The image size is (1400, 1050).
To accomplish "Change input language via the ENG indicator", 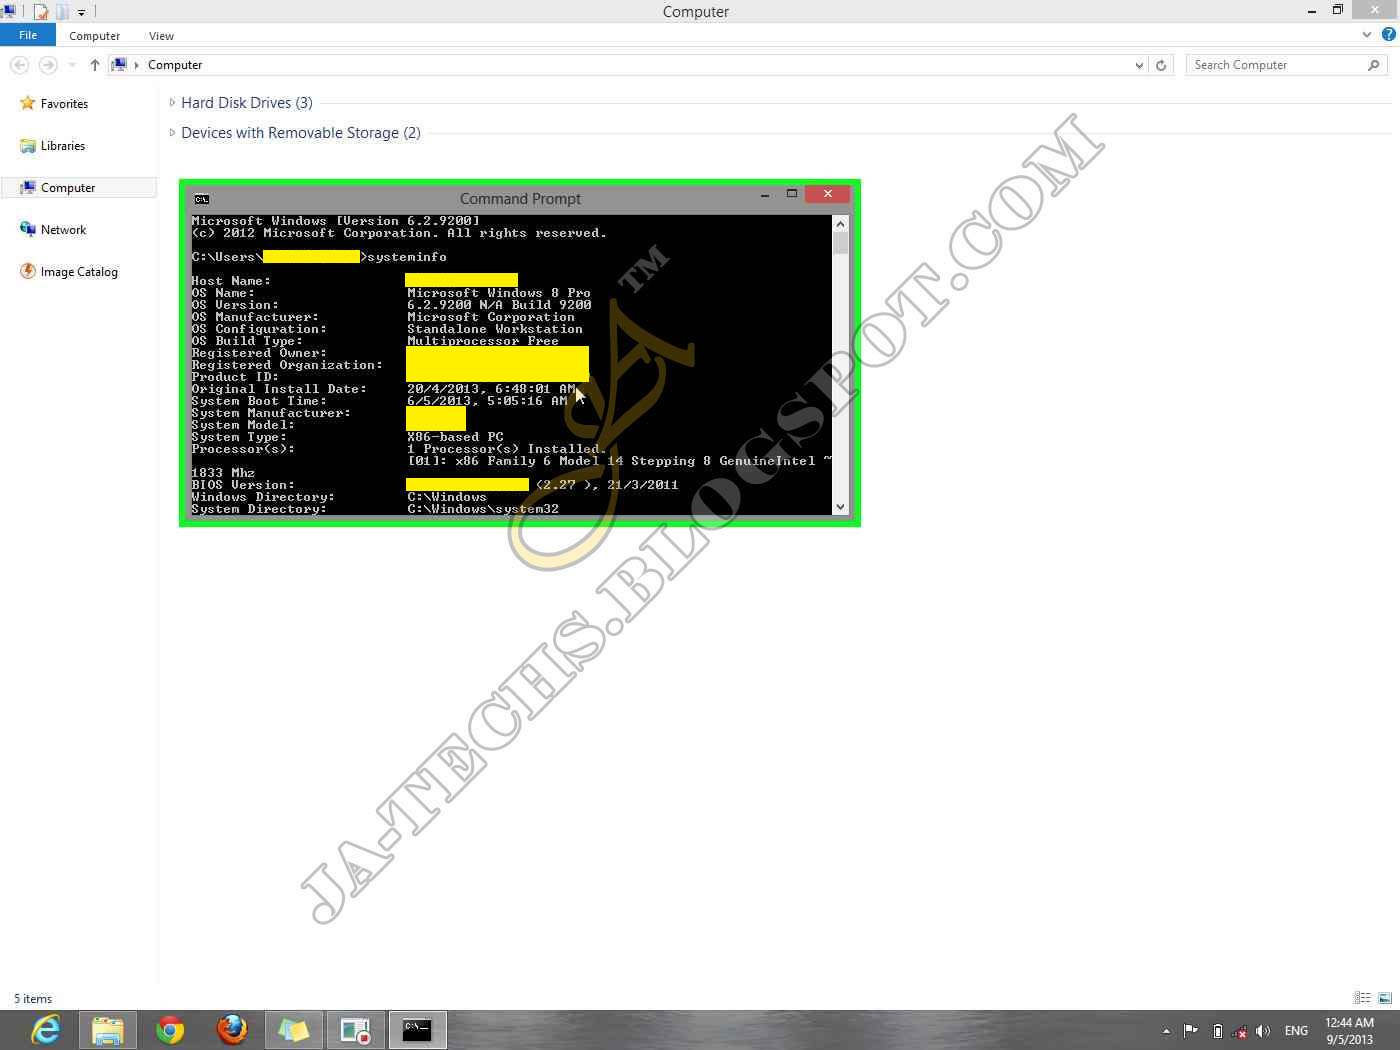I will click(1296, 1030).
